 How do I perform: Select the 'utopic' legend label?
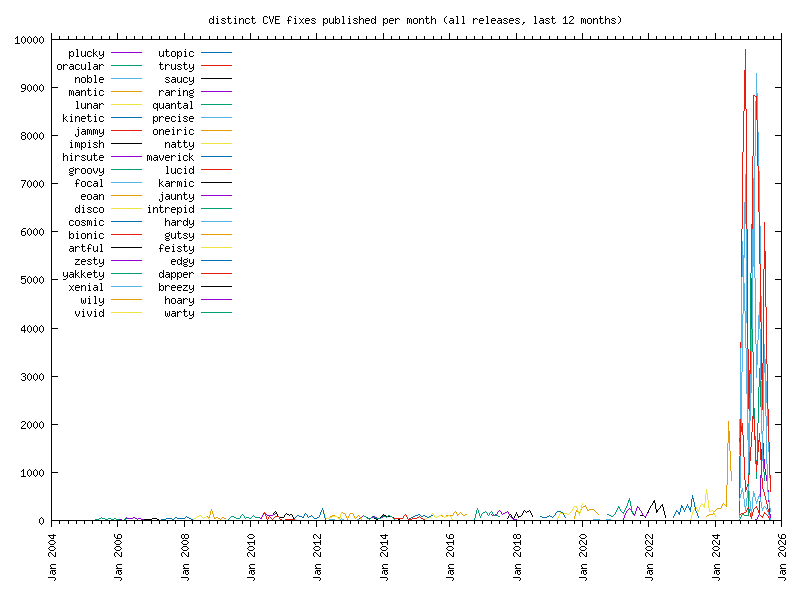176,53
